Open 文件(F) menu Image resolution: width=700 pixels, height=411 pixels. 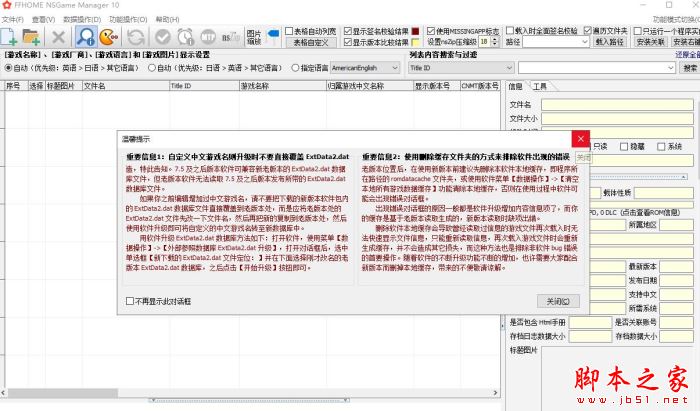(12, 20)
